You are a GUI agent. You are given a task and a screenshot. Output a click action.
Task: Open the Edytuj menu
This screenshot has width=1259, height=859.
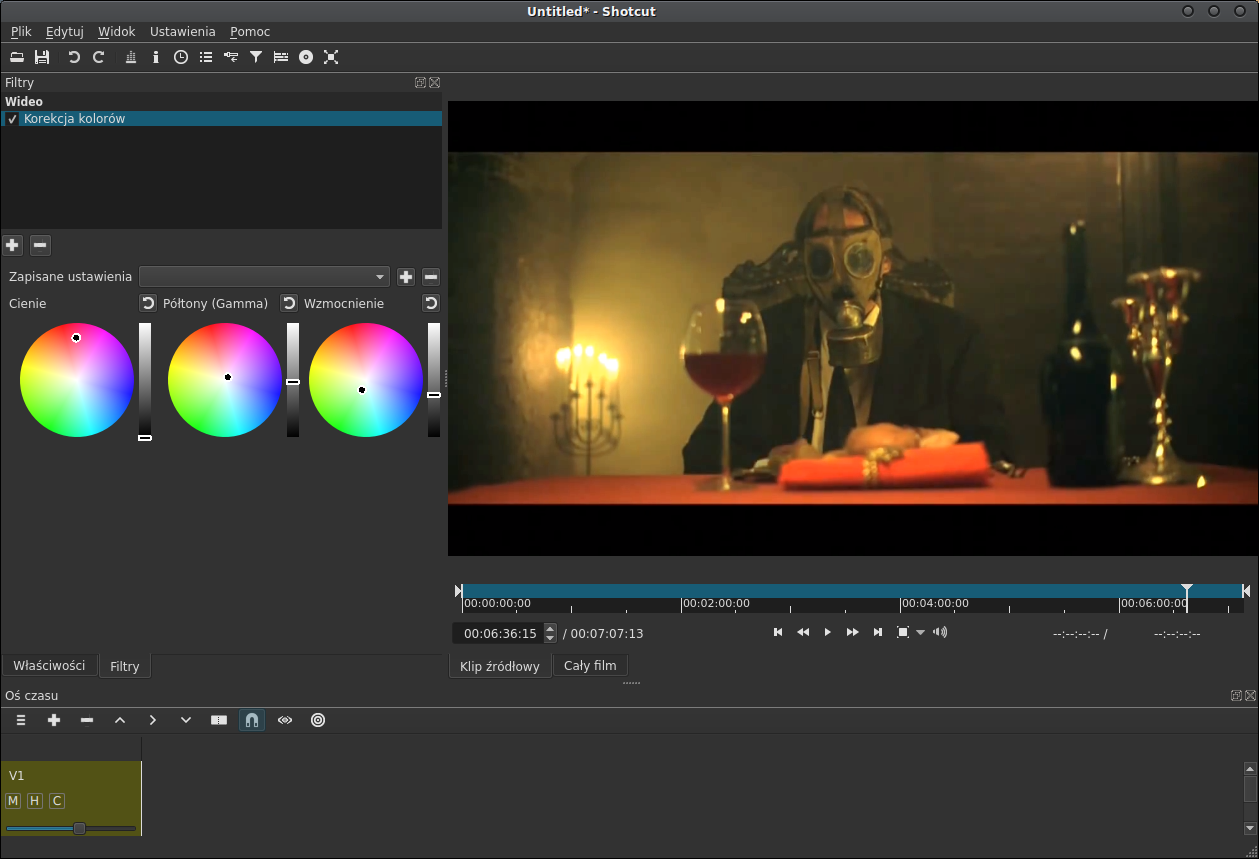(65, 32)
